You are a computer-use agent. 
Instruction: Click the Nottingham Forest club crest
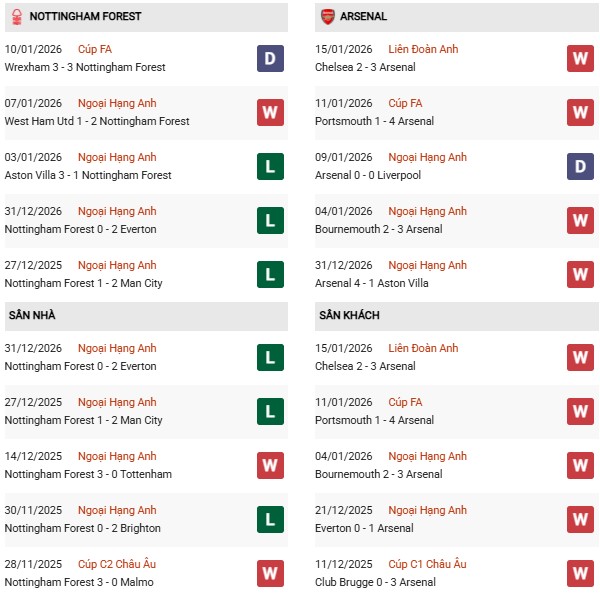click(15, 16)
